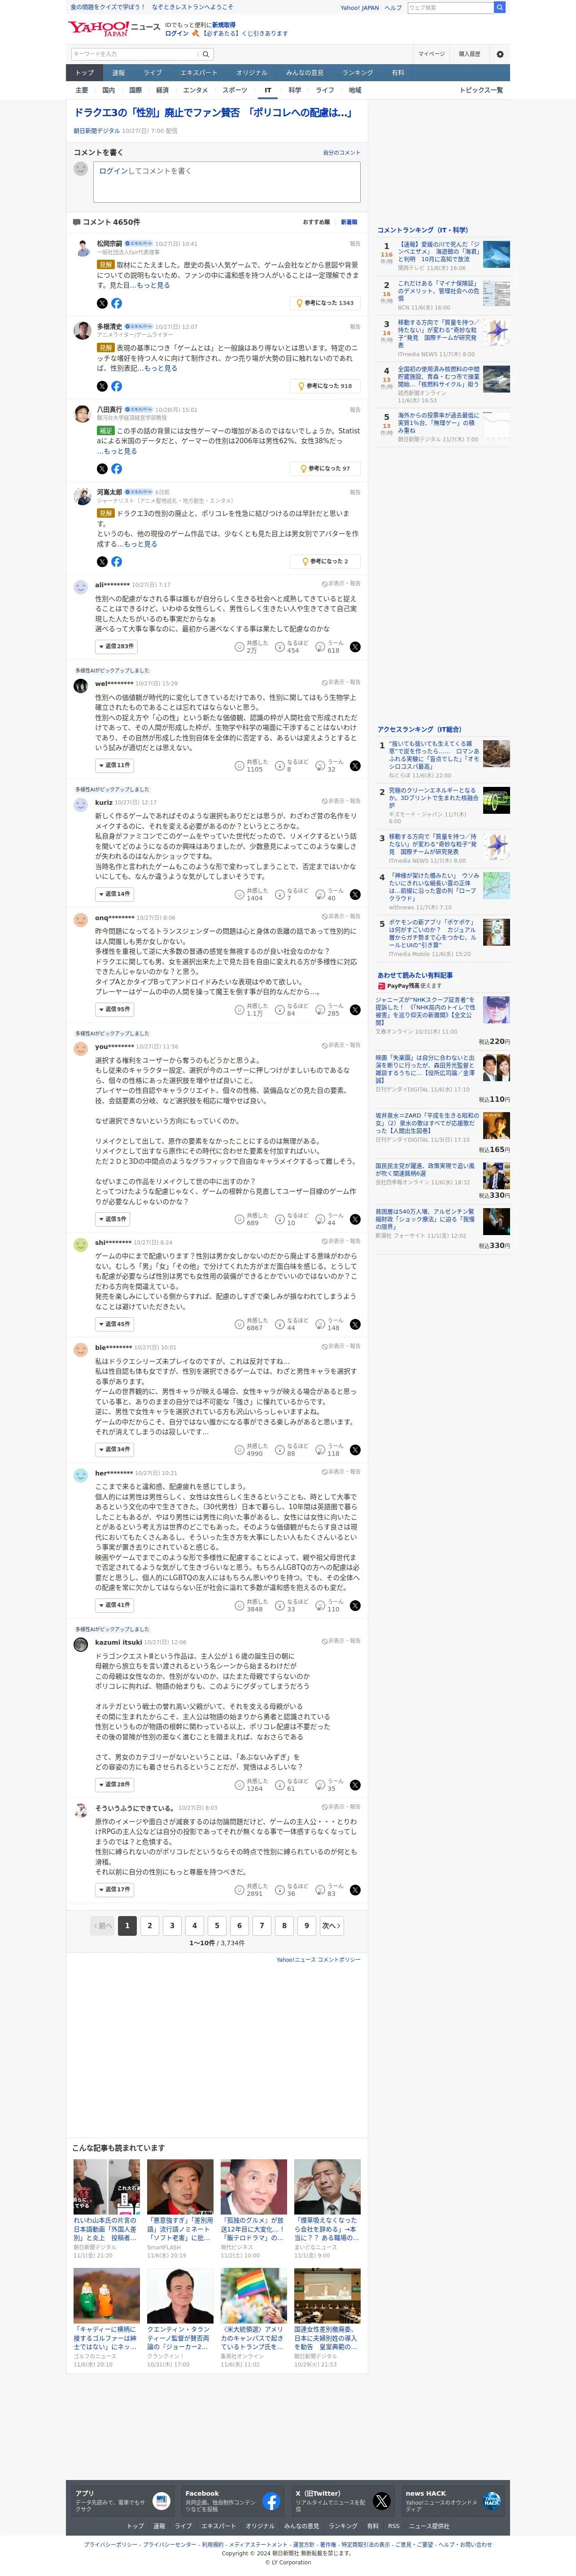Click the keyword search magnifier icon
Image resolution: width=576 pixels, height=2576 pixels.
206,54
